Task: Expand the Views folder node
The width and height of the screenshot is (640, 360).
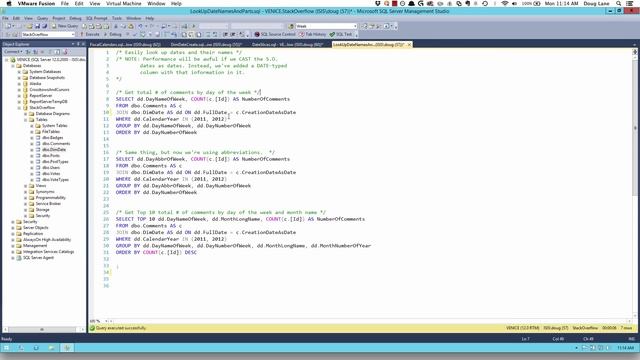Action: click(25, 186)
